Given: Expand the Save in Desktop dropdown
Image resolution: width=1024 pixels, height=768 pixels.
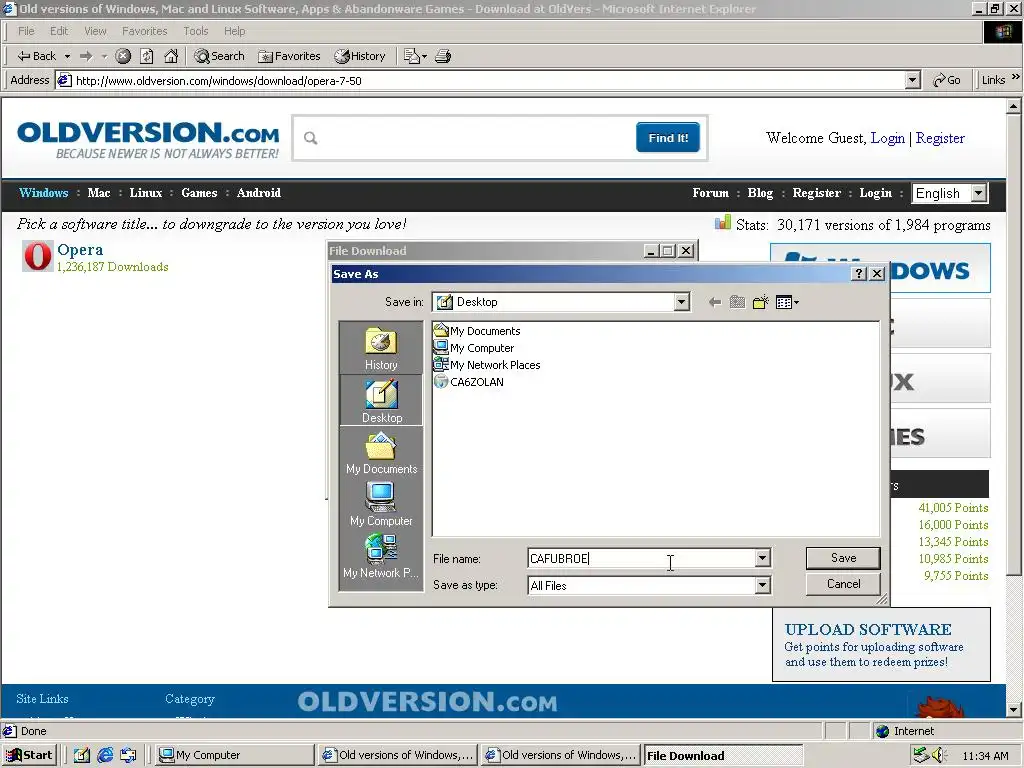Looking at the screenshot, I should pyautogui.click(x=682, y=302).
